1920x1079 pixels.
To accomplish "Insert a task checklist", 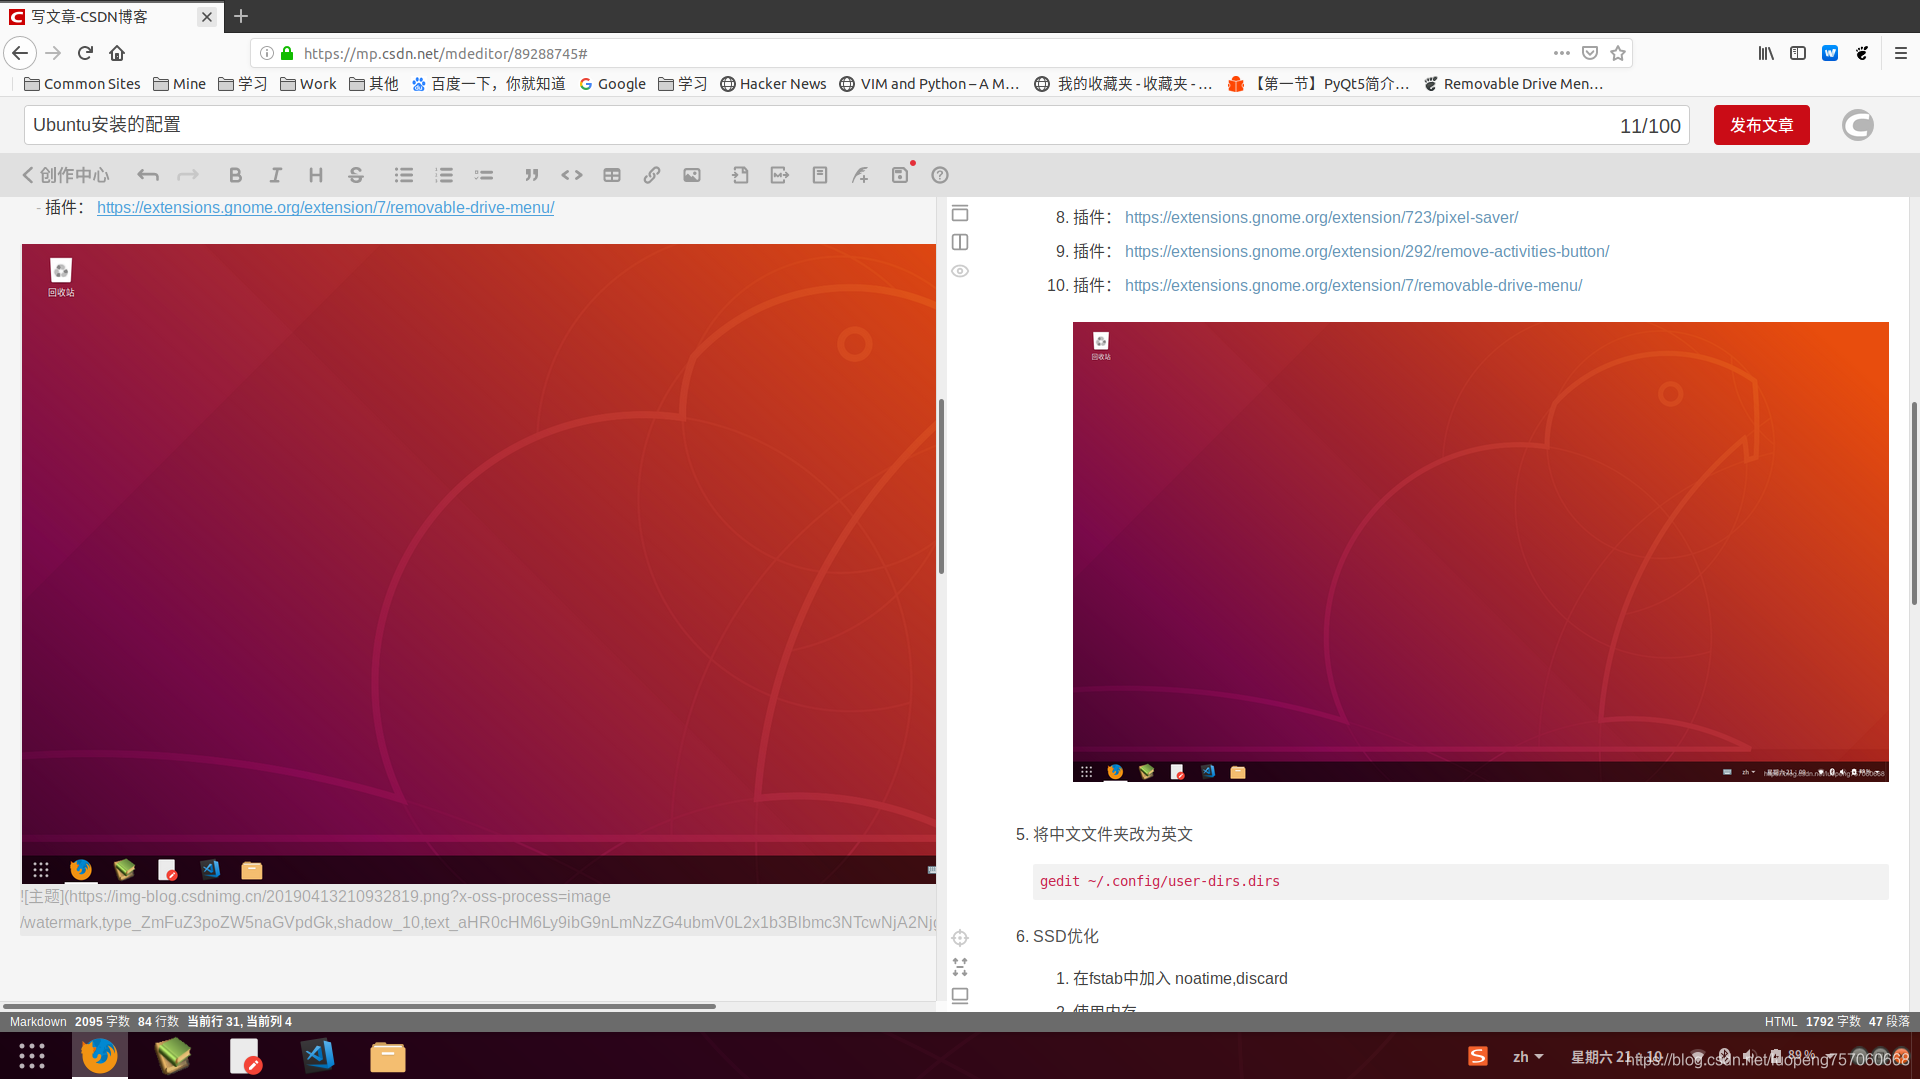I will (x=484, y=175).
